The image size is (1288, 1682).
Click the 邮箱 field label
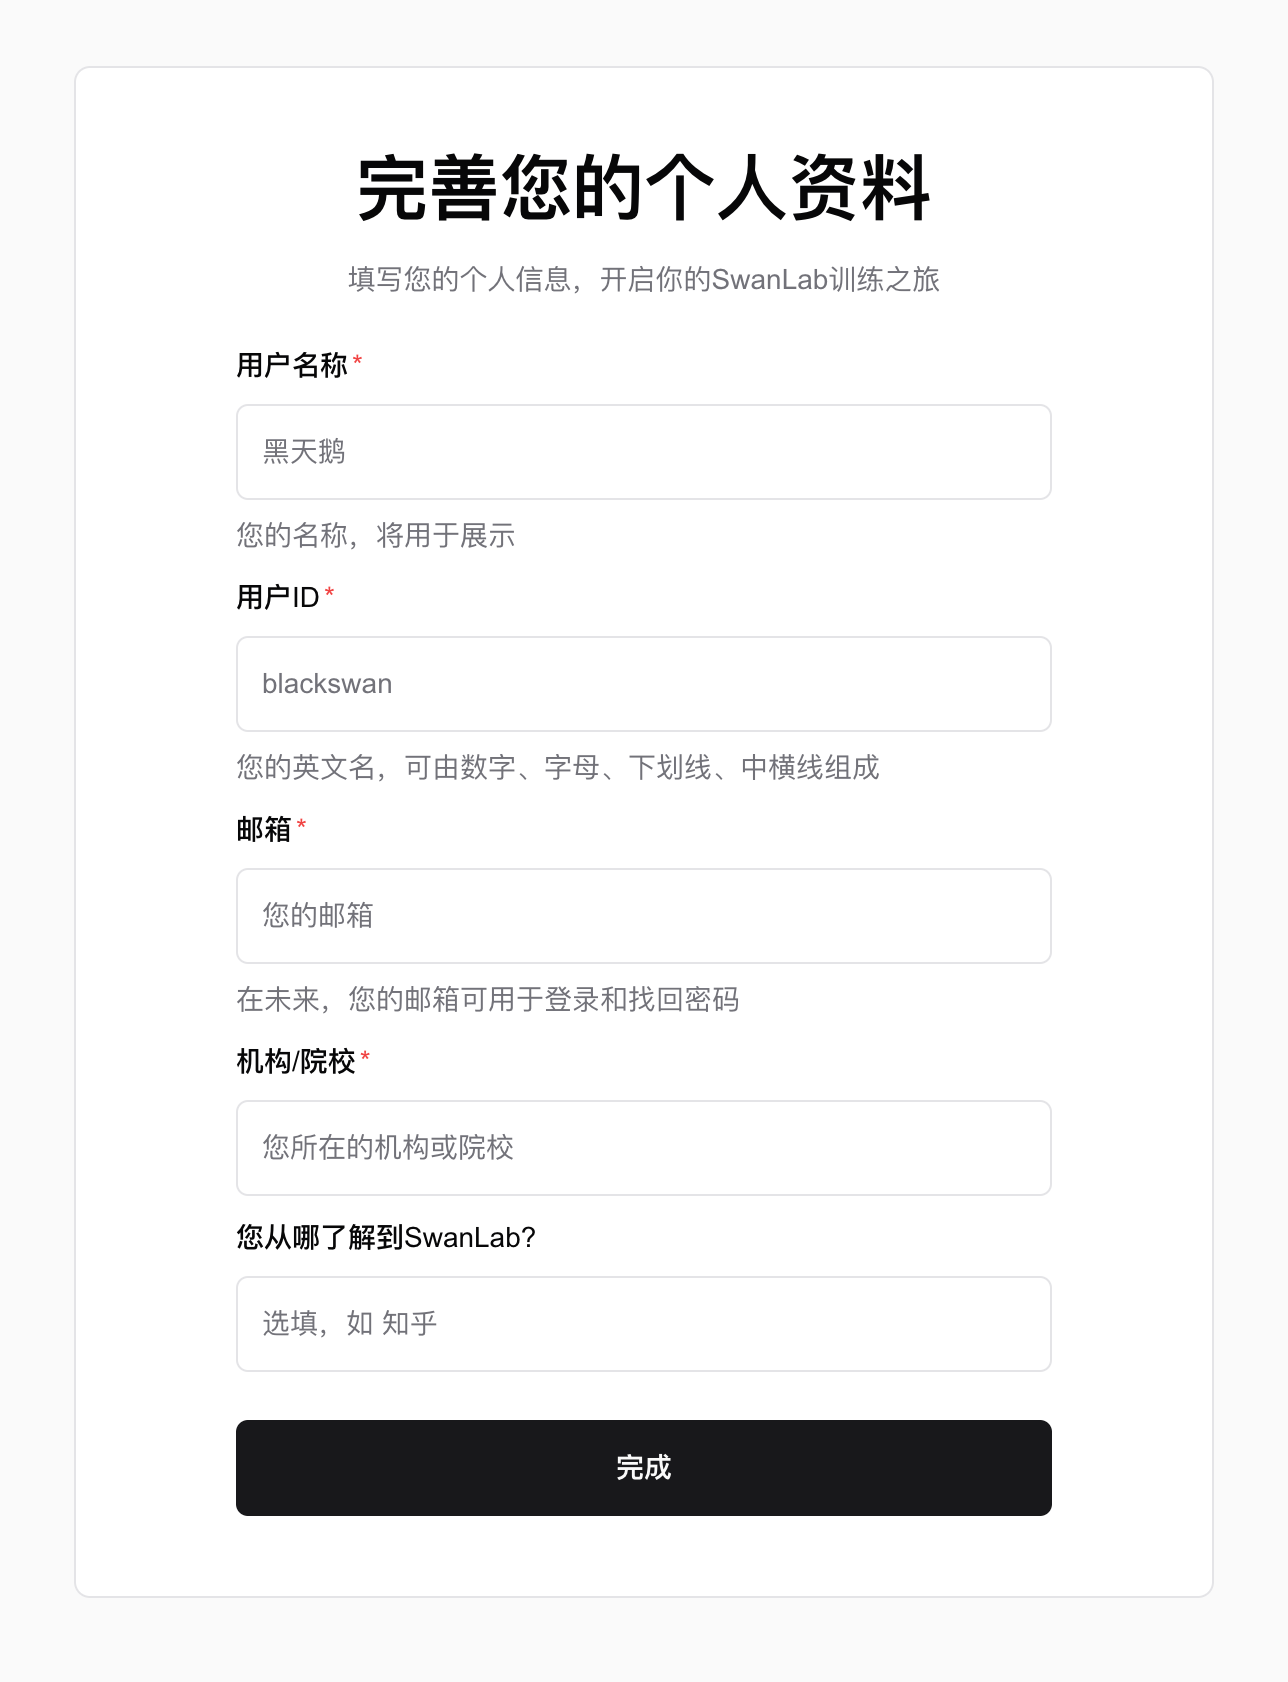point(264,829)
